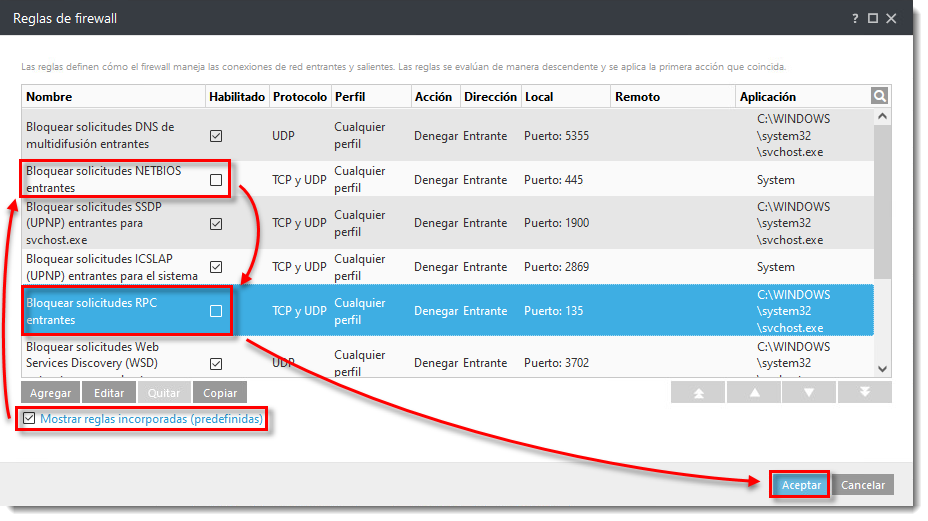Click the search magnifier icon in table header

coord(880,96)
